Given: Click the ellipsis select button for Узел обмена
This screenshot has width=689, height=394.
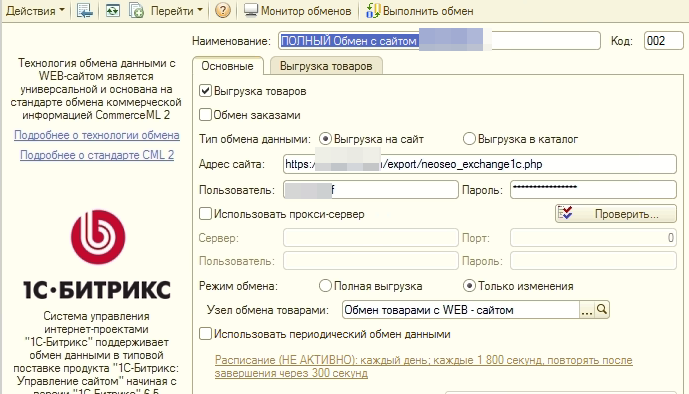Looking at the screenshot, I should point(587,310).
